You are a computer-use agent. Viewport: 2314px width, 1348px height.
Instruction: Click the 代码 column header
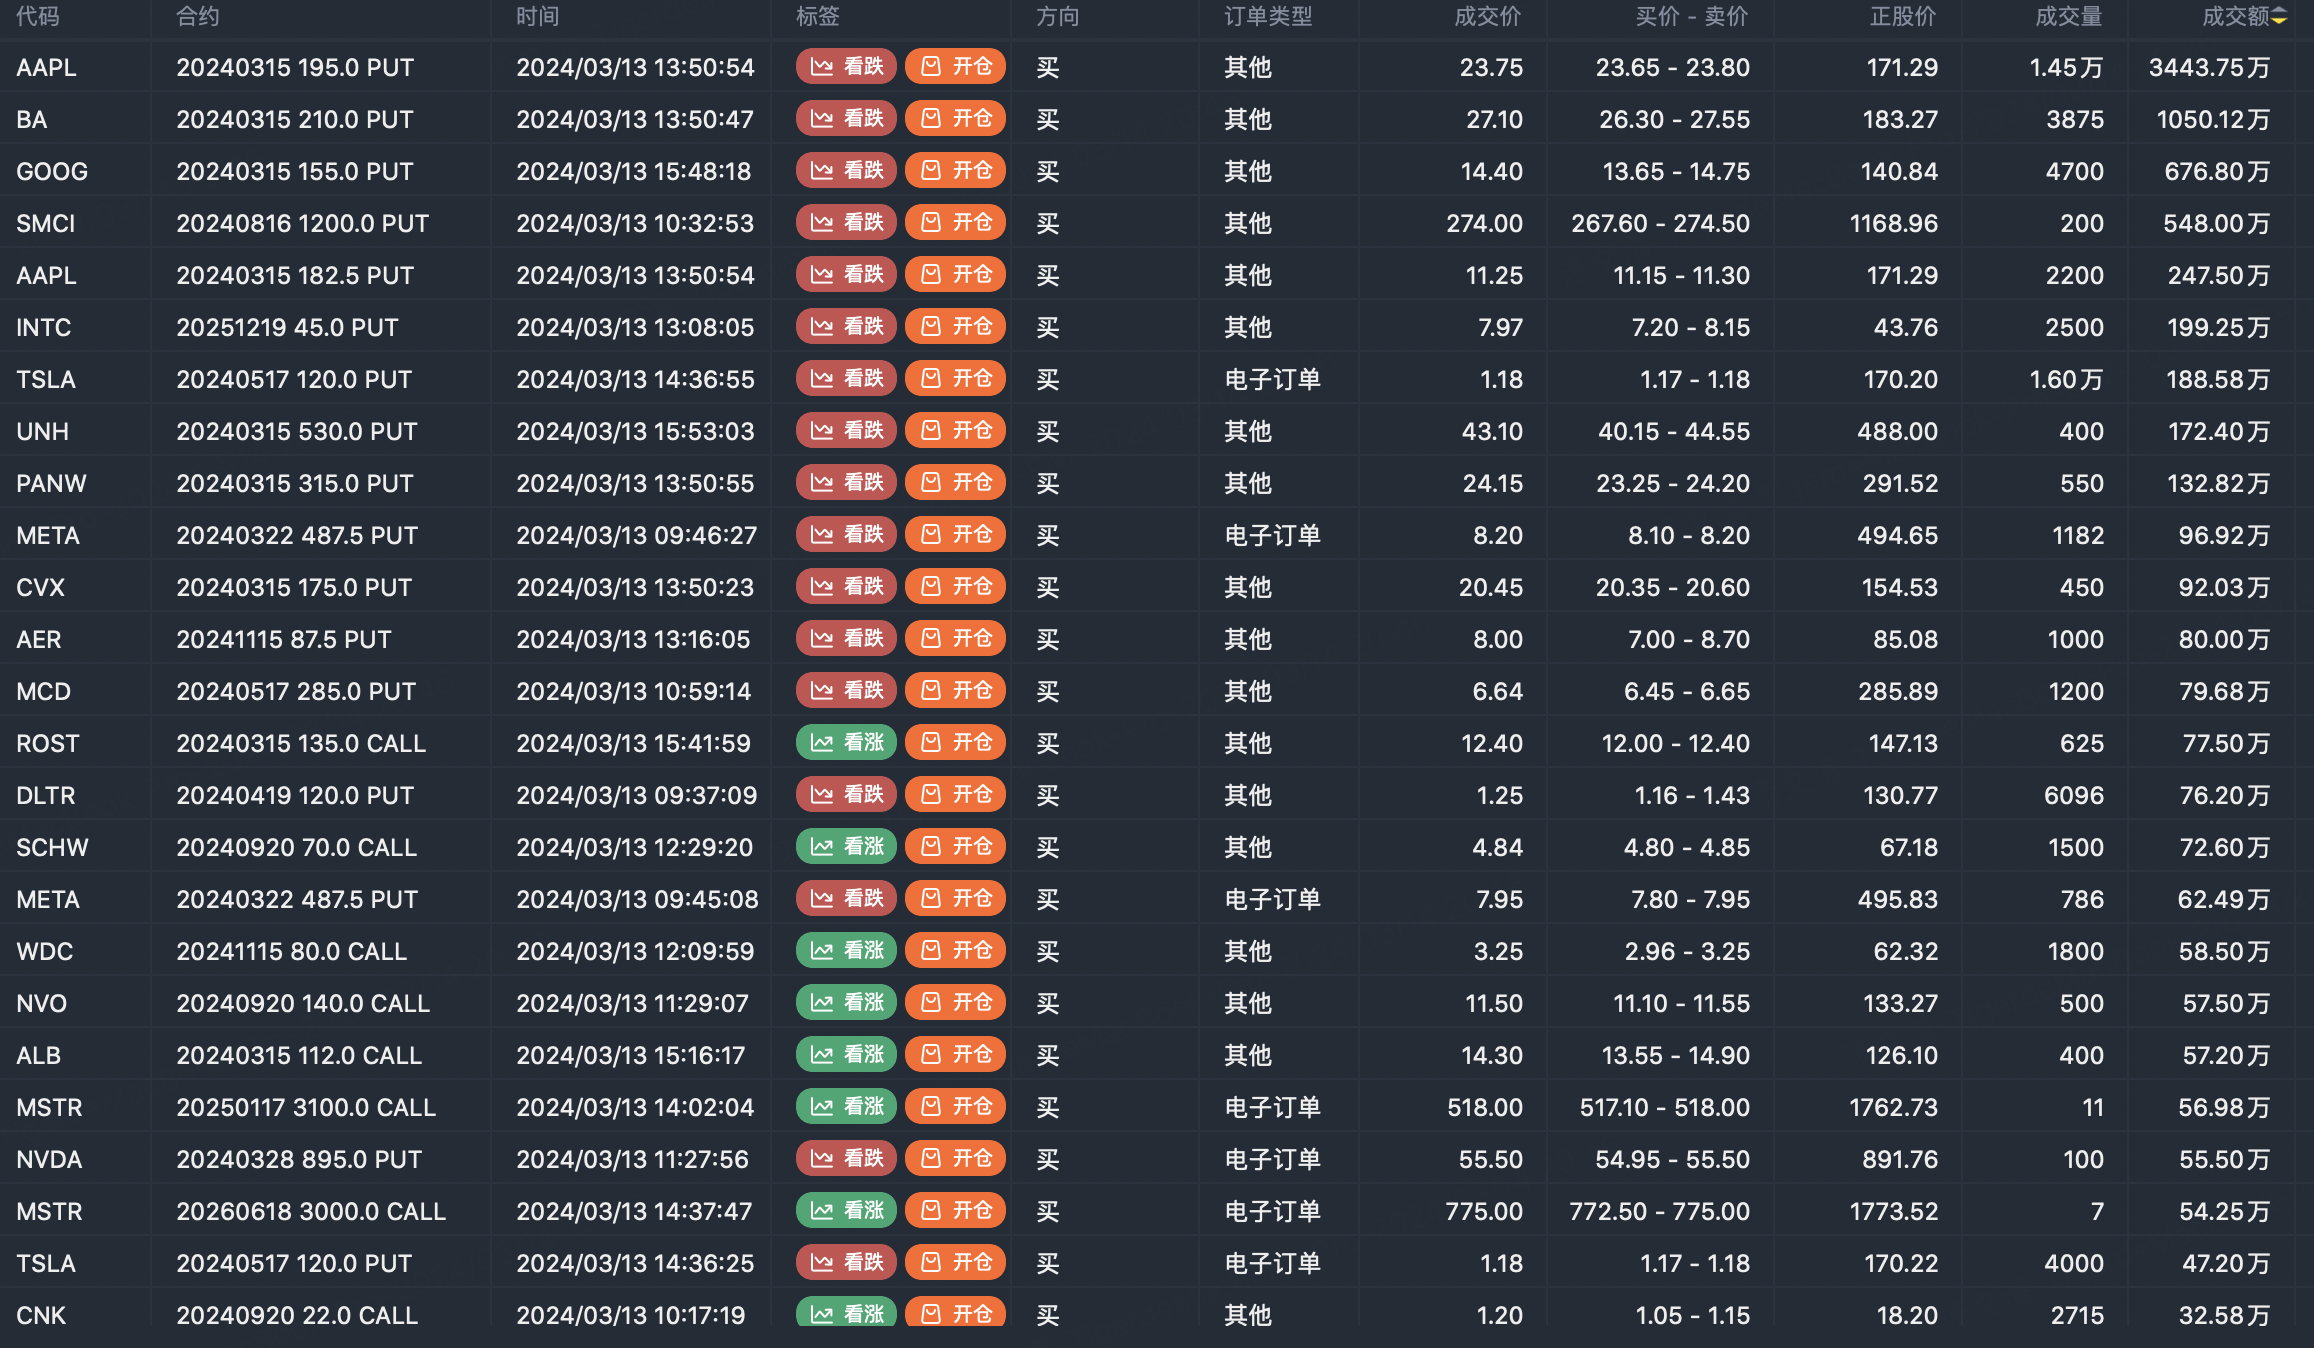point(38,16)
